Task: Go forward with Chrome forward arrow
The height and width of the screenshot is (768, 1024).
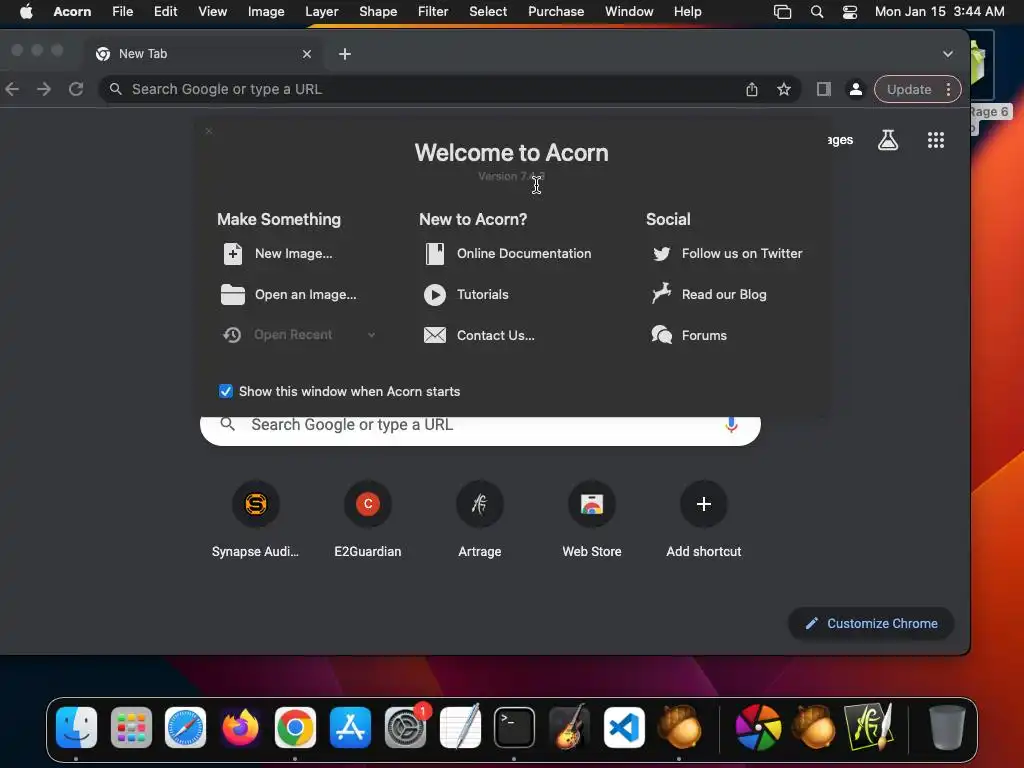Action: (x=44, y=89)
